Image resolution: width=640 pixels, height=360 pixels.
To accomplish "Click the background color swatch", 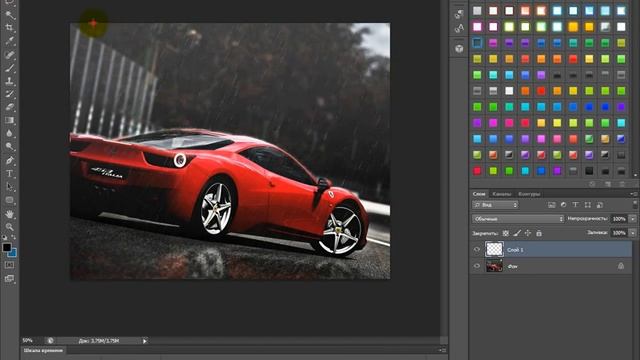I will [x=13, y=253].
